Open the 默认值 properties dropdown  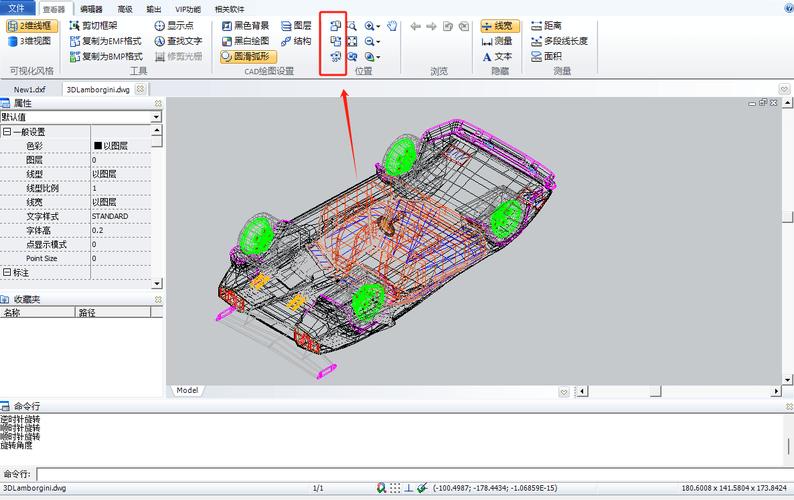click(x=156, y=117)
